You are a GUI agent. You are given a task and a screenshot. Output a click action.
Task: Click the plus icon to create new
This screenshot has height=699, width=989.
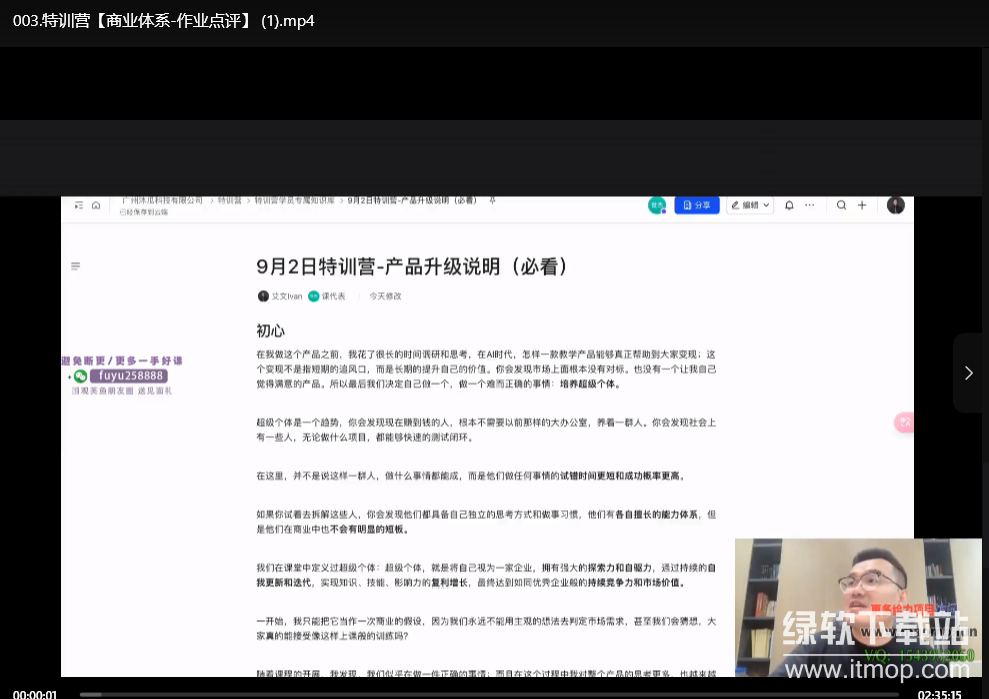click(862, 206)
